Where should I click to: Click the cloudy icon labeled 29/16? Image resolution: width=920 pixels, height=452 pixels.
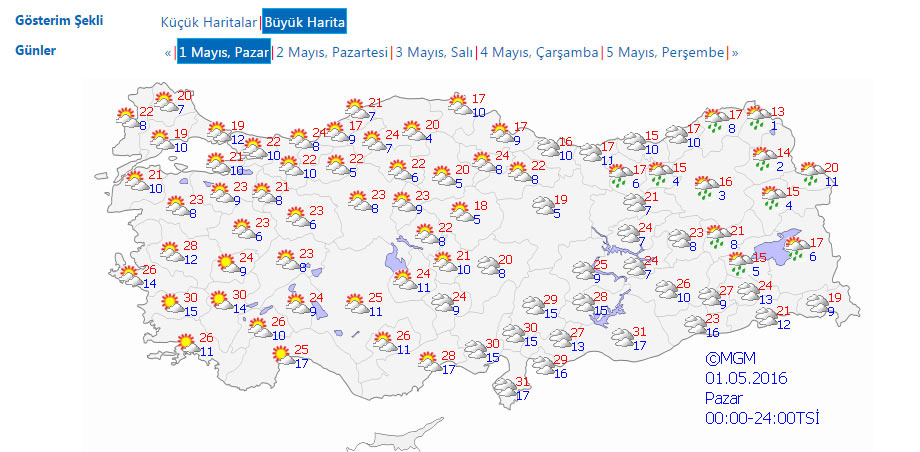[x=543, y=365]
